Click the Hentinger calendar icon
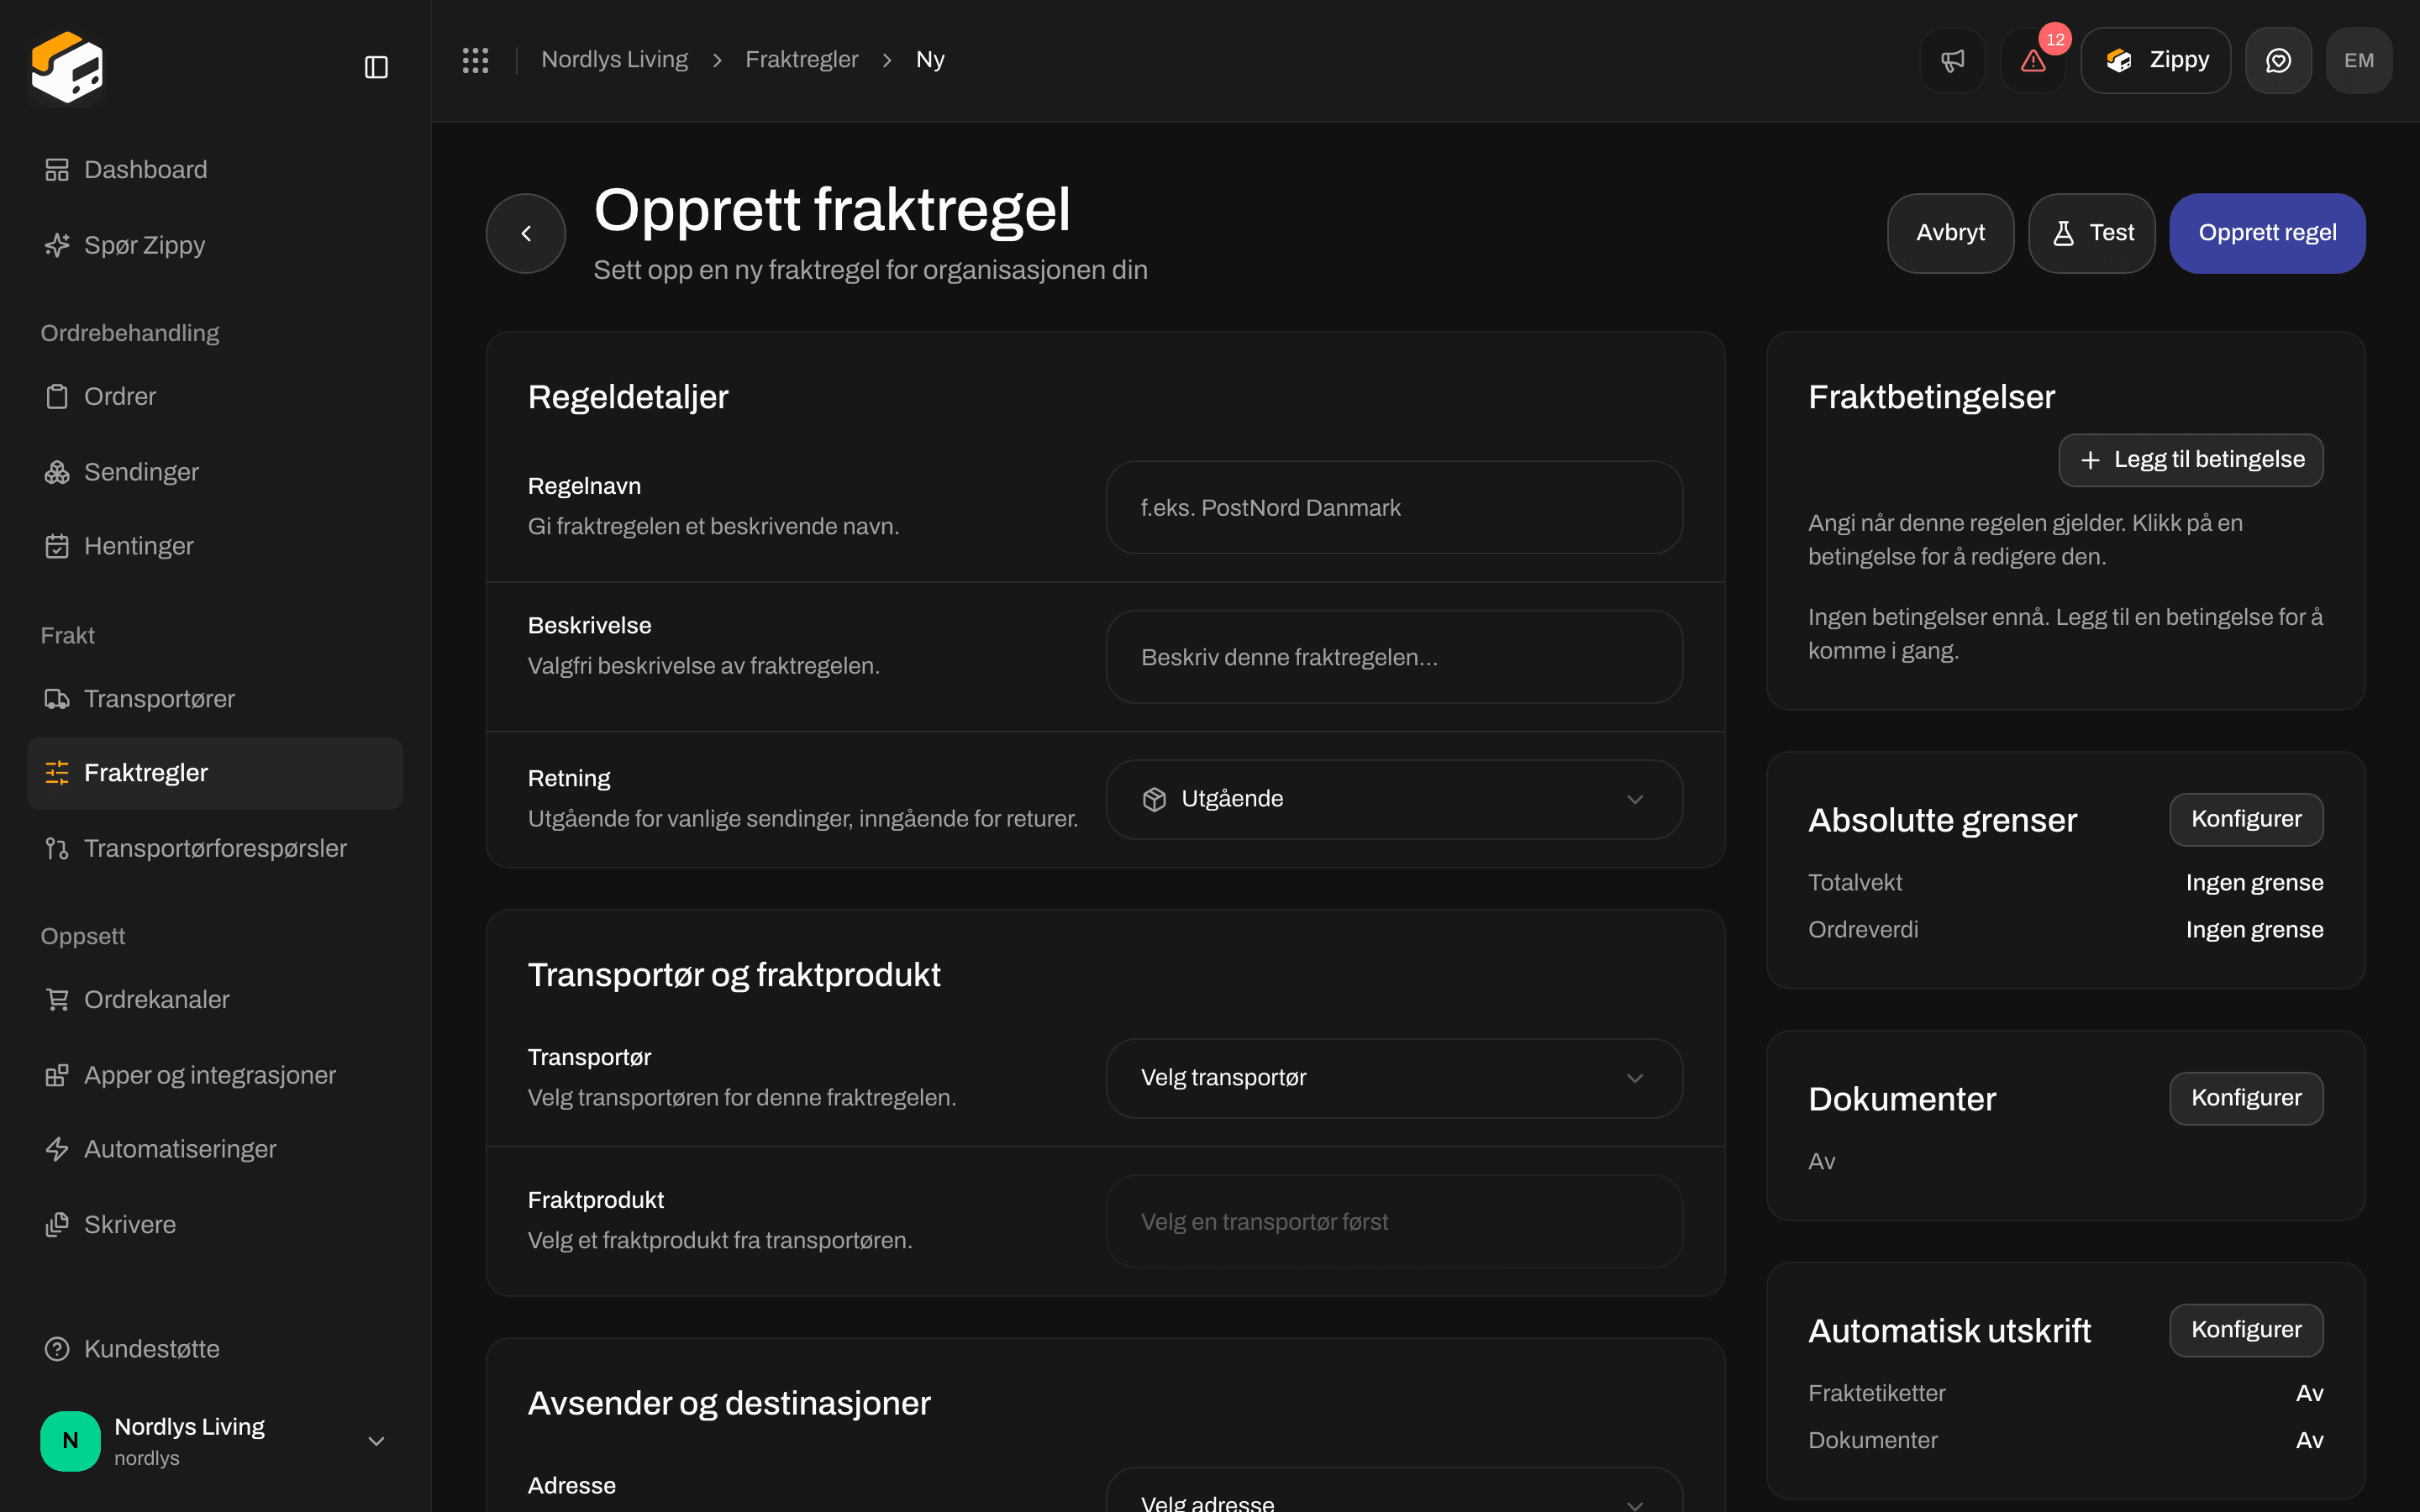 [57, 546]
